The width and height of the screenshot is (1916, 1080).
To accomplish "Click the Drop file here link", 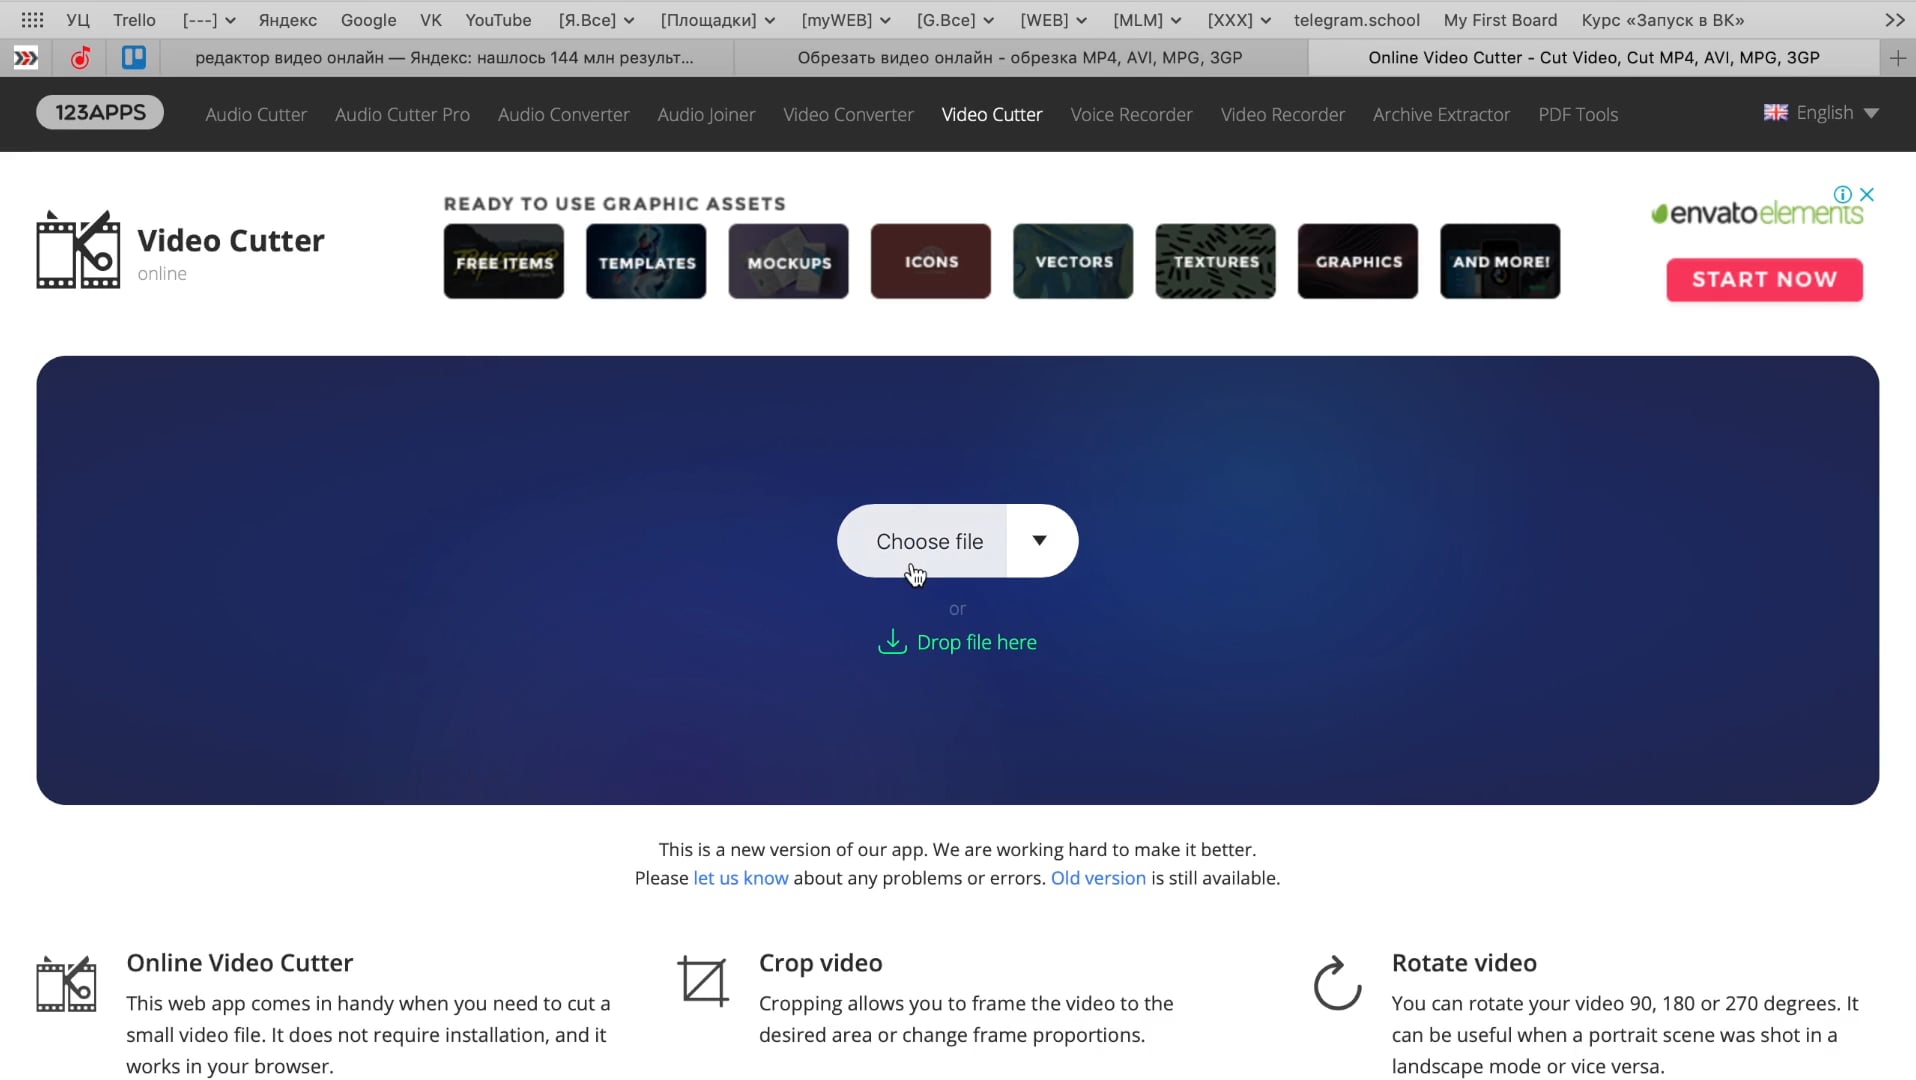I will 976,642.
